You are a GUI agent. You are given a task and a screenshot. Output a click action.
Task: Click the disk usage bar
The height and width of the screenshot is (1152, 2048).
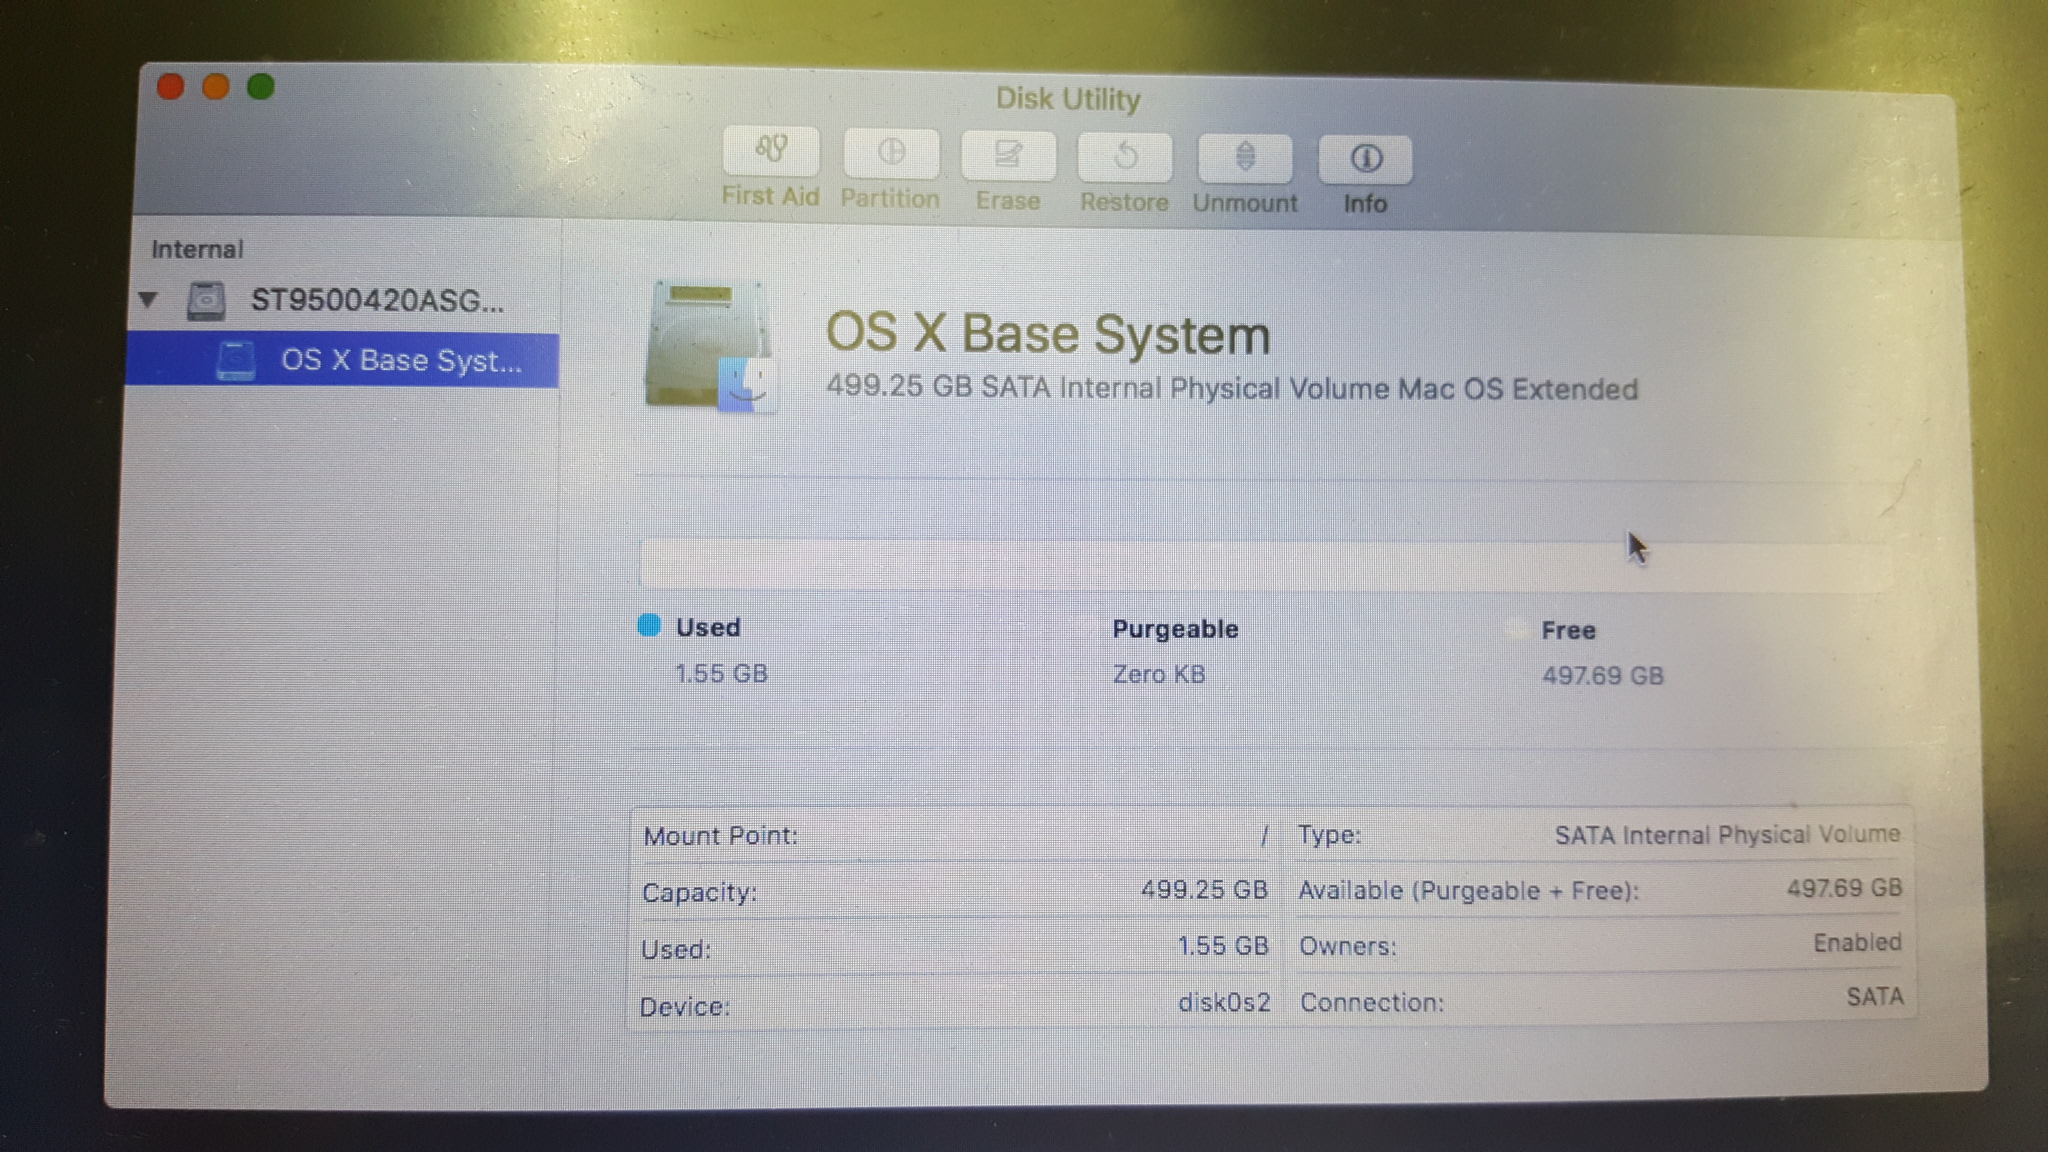(1266, 565)
